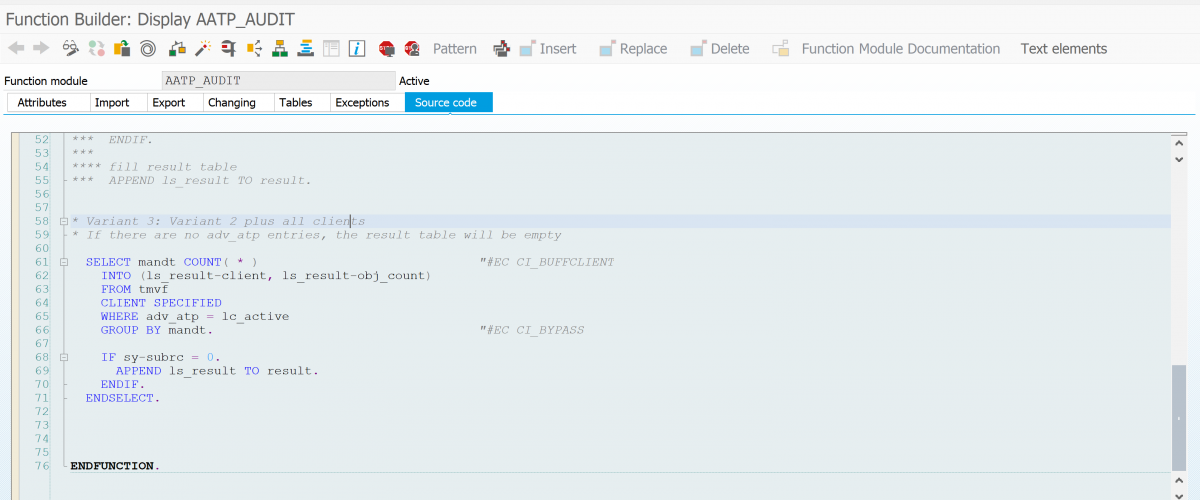
Task: Click the Replace toolbar button
Action: point(633,48)
